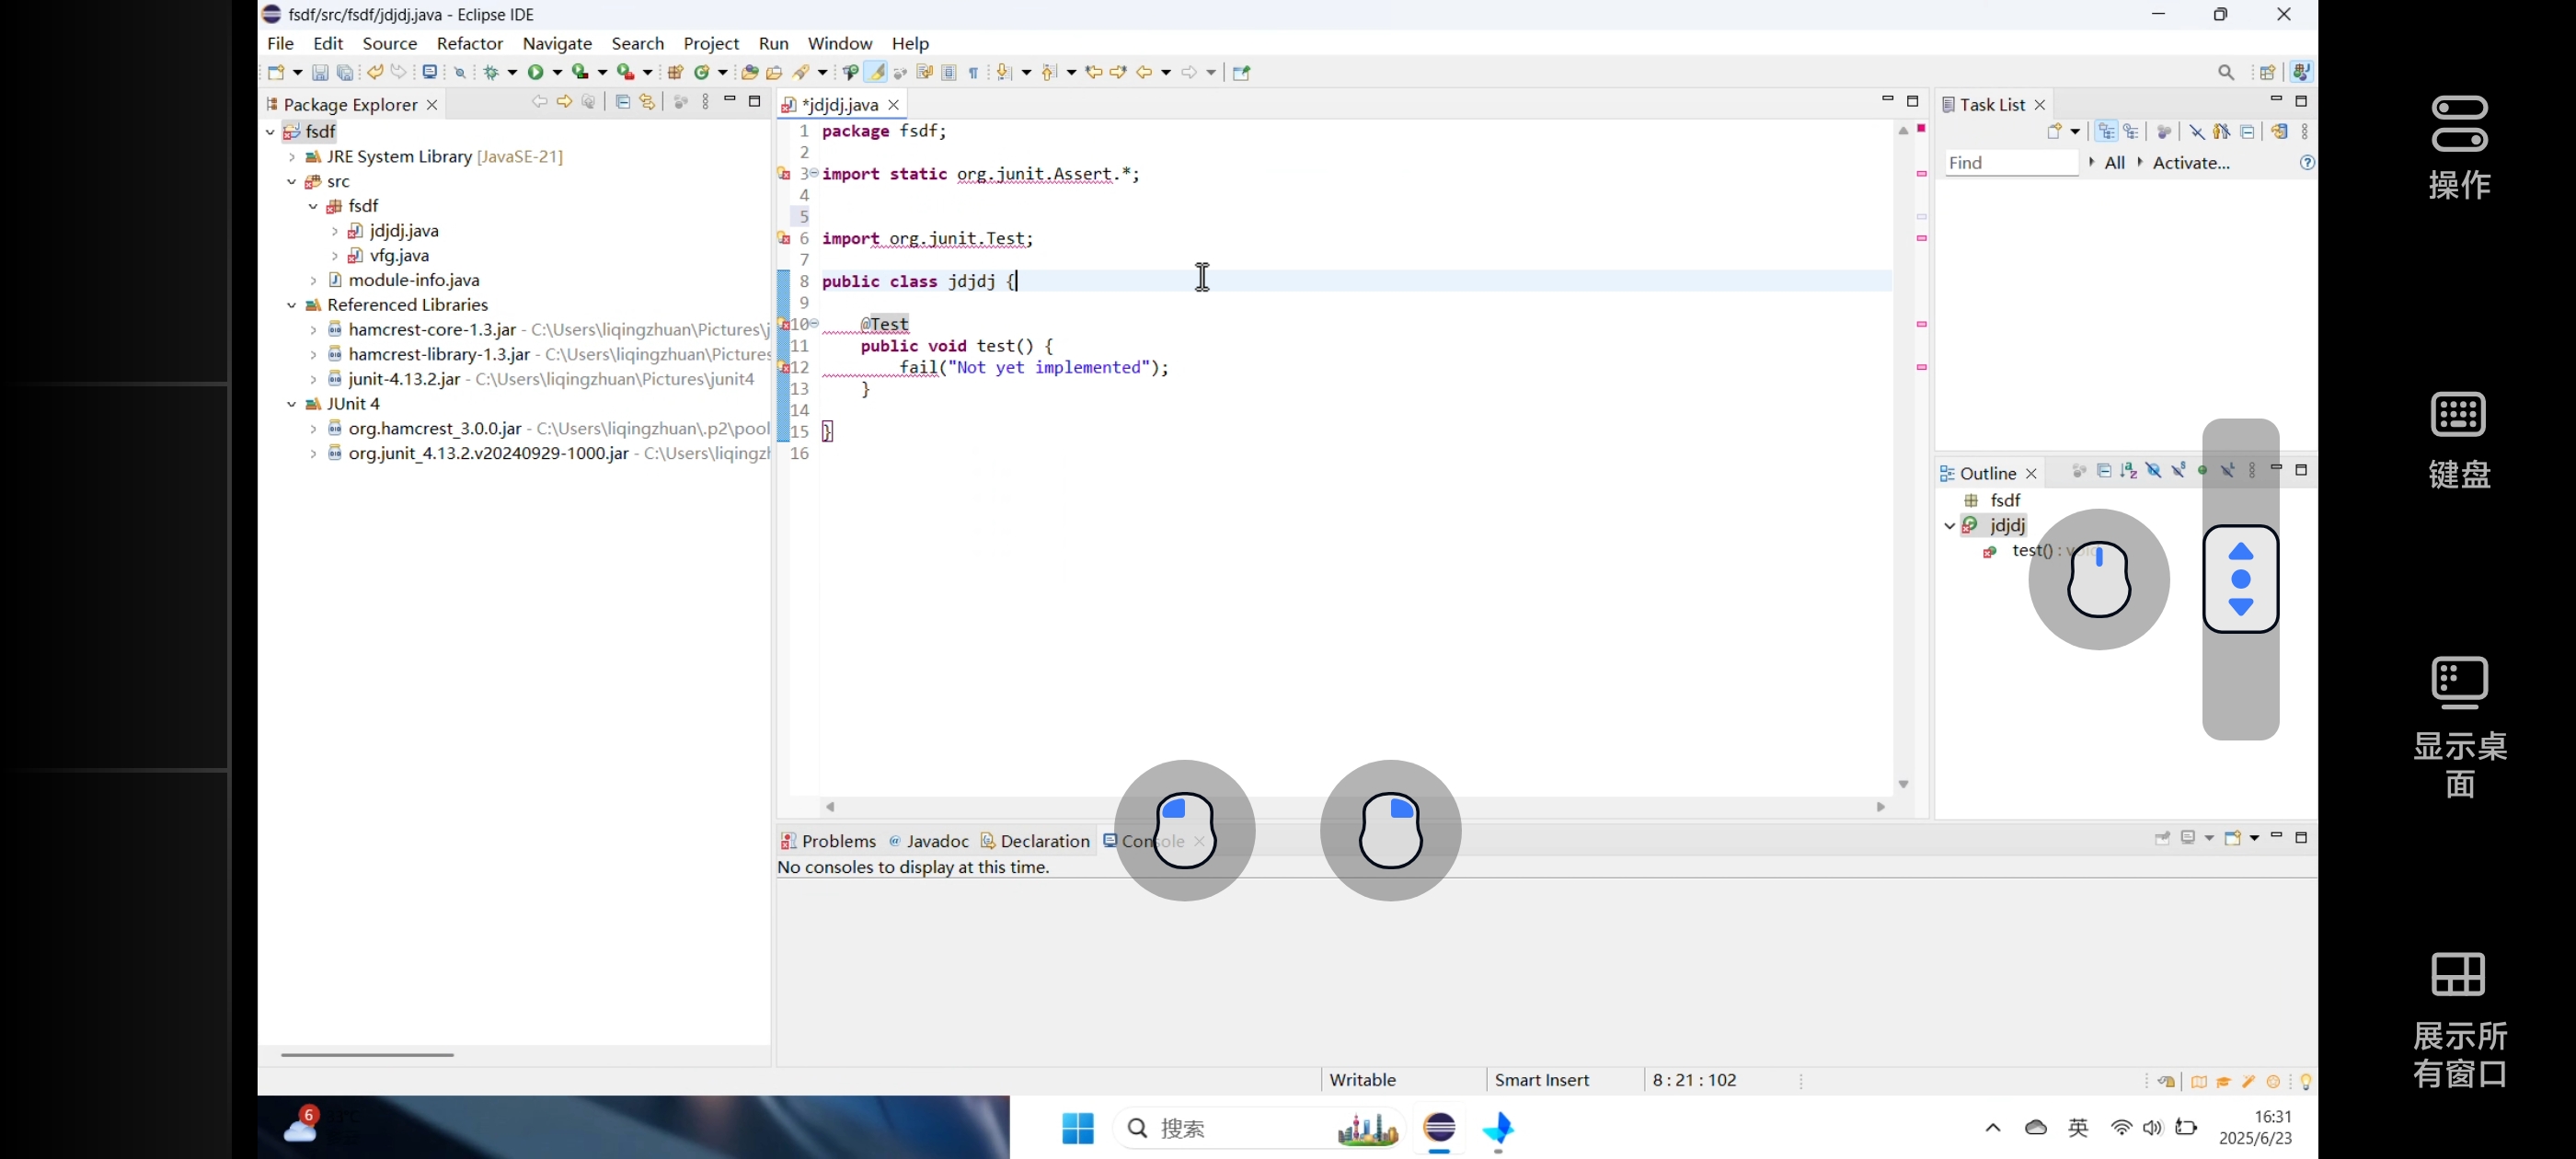Click the Find field in Task List
Viewport: 2576px width, 1159px height.
pos(2010,162)
